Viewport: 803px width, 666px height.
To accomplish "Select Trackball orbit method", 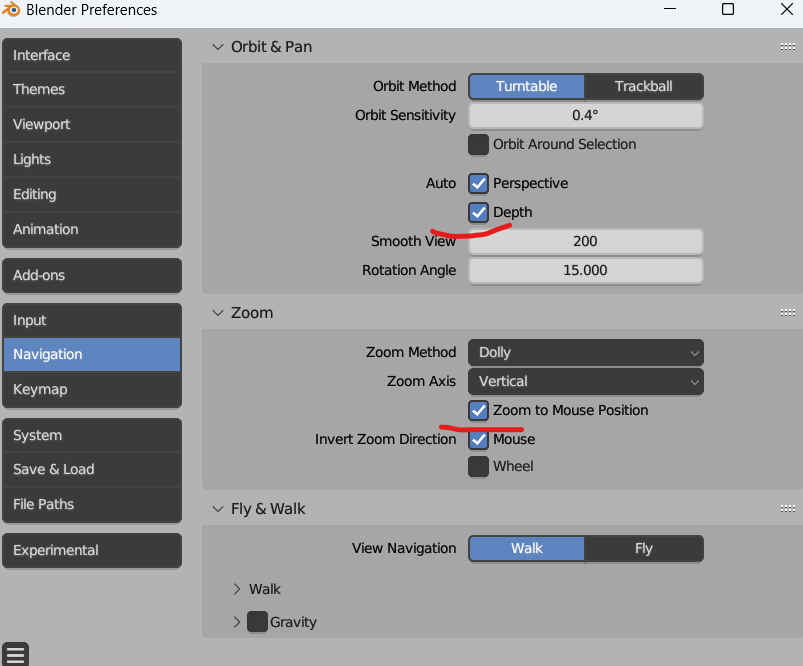I will pos(643,87).
